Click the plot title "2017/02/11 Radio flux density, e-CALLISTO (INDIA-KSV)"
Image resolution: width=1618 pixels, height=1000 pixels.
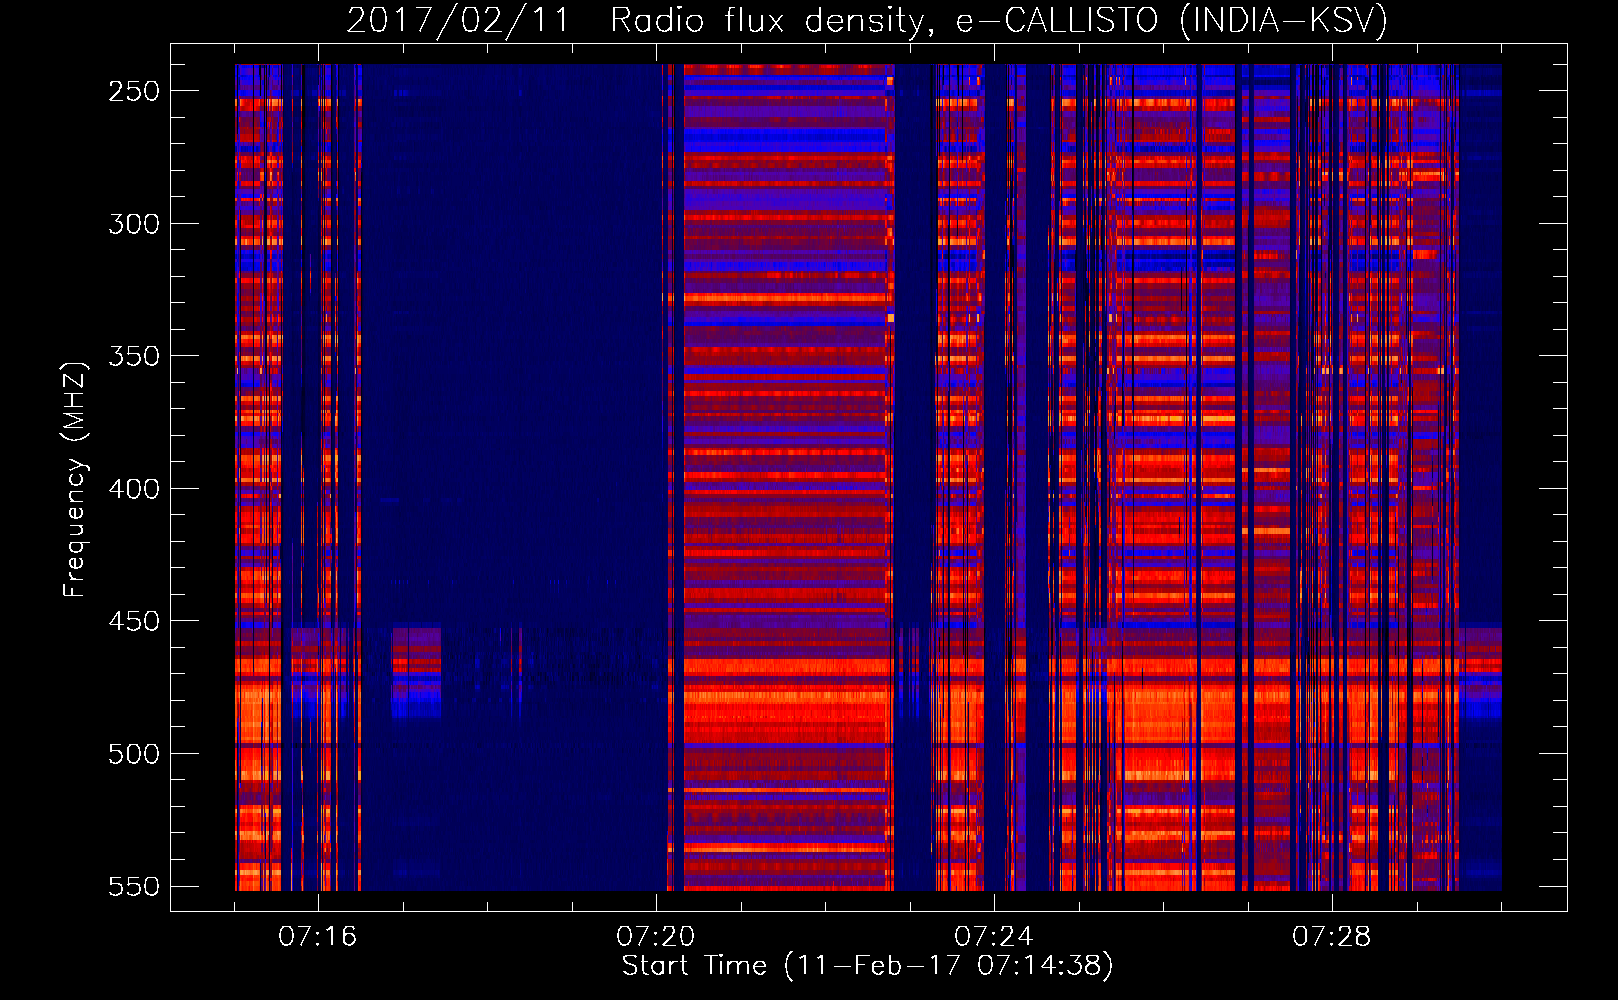point(867,21)
